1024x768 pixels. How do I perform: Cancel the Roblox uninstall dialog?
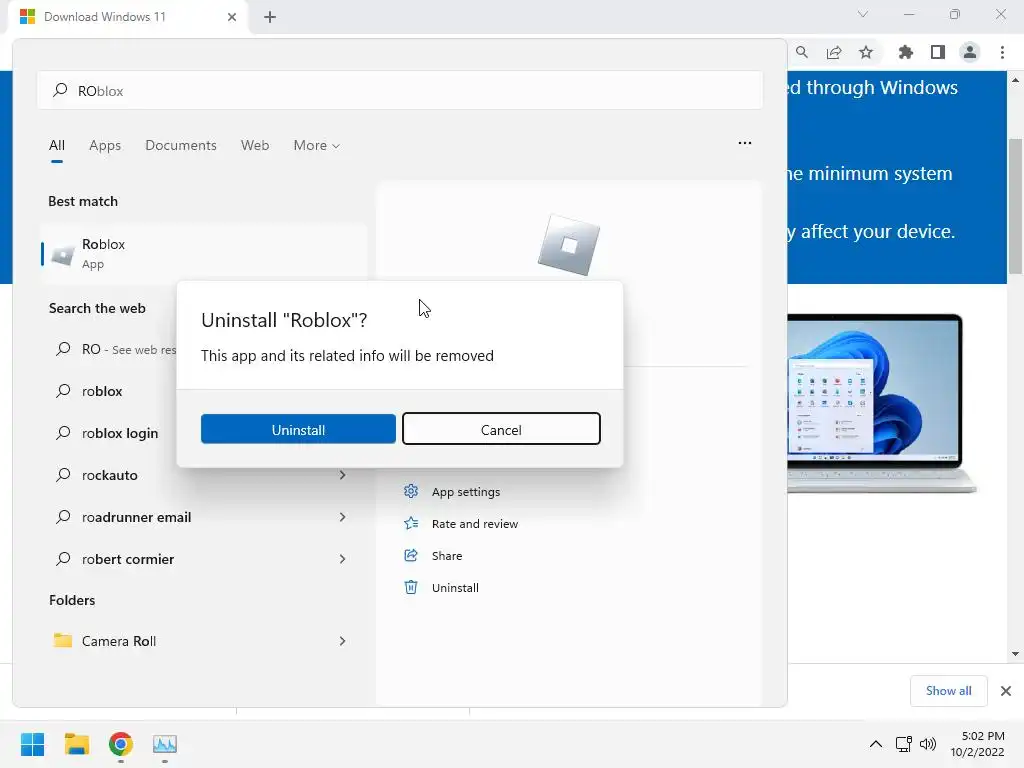(501, 429)
